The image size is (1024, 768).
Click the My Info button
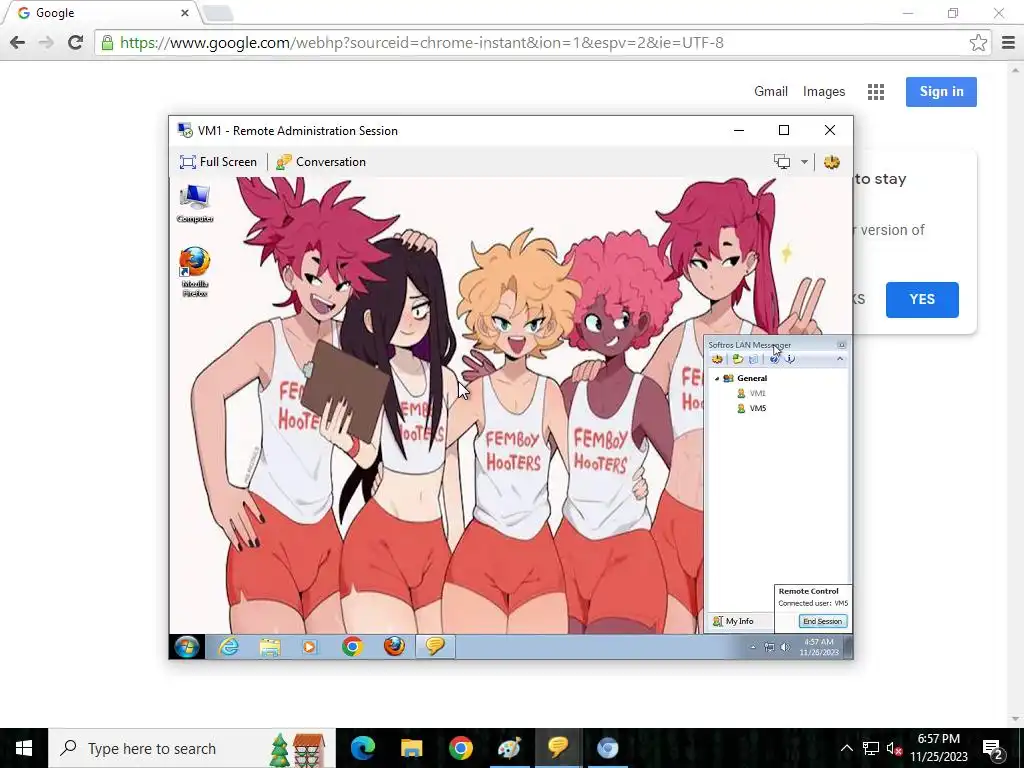733,621
